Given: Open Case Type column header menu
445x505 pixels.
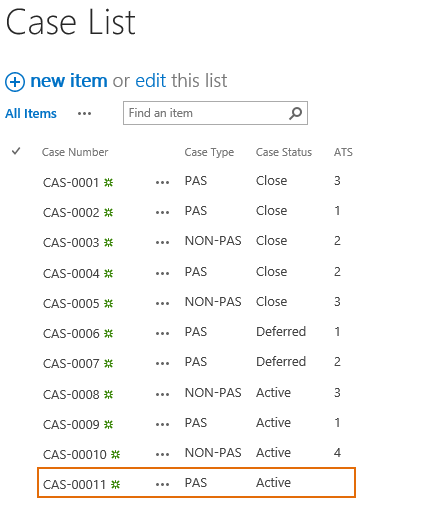Looking at the screenshot, I should click(209, 152).
